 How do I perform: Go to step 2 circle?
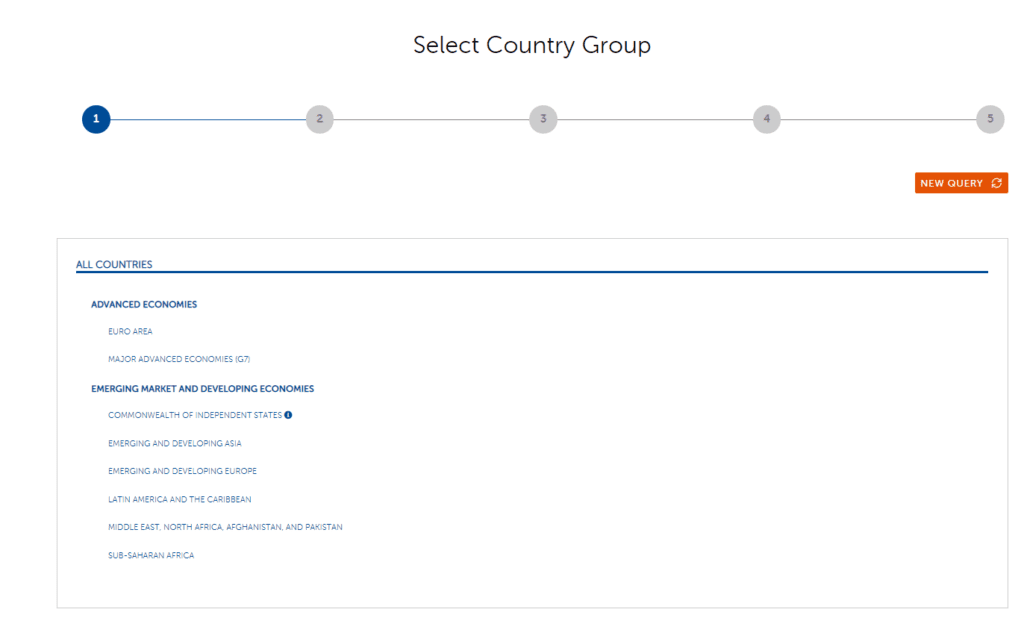pyautogui.click(x=319, y=119)
